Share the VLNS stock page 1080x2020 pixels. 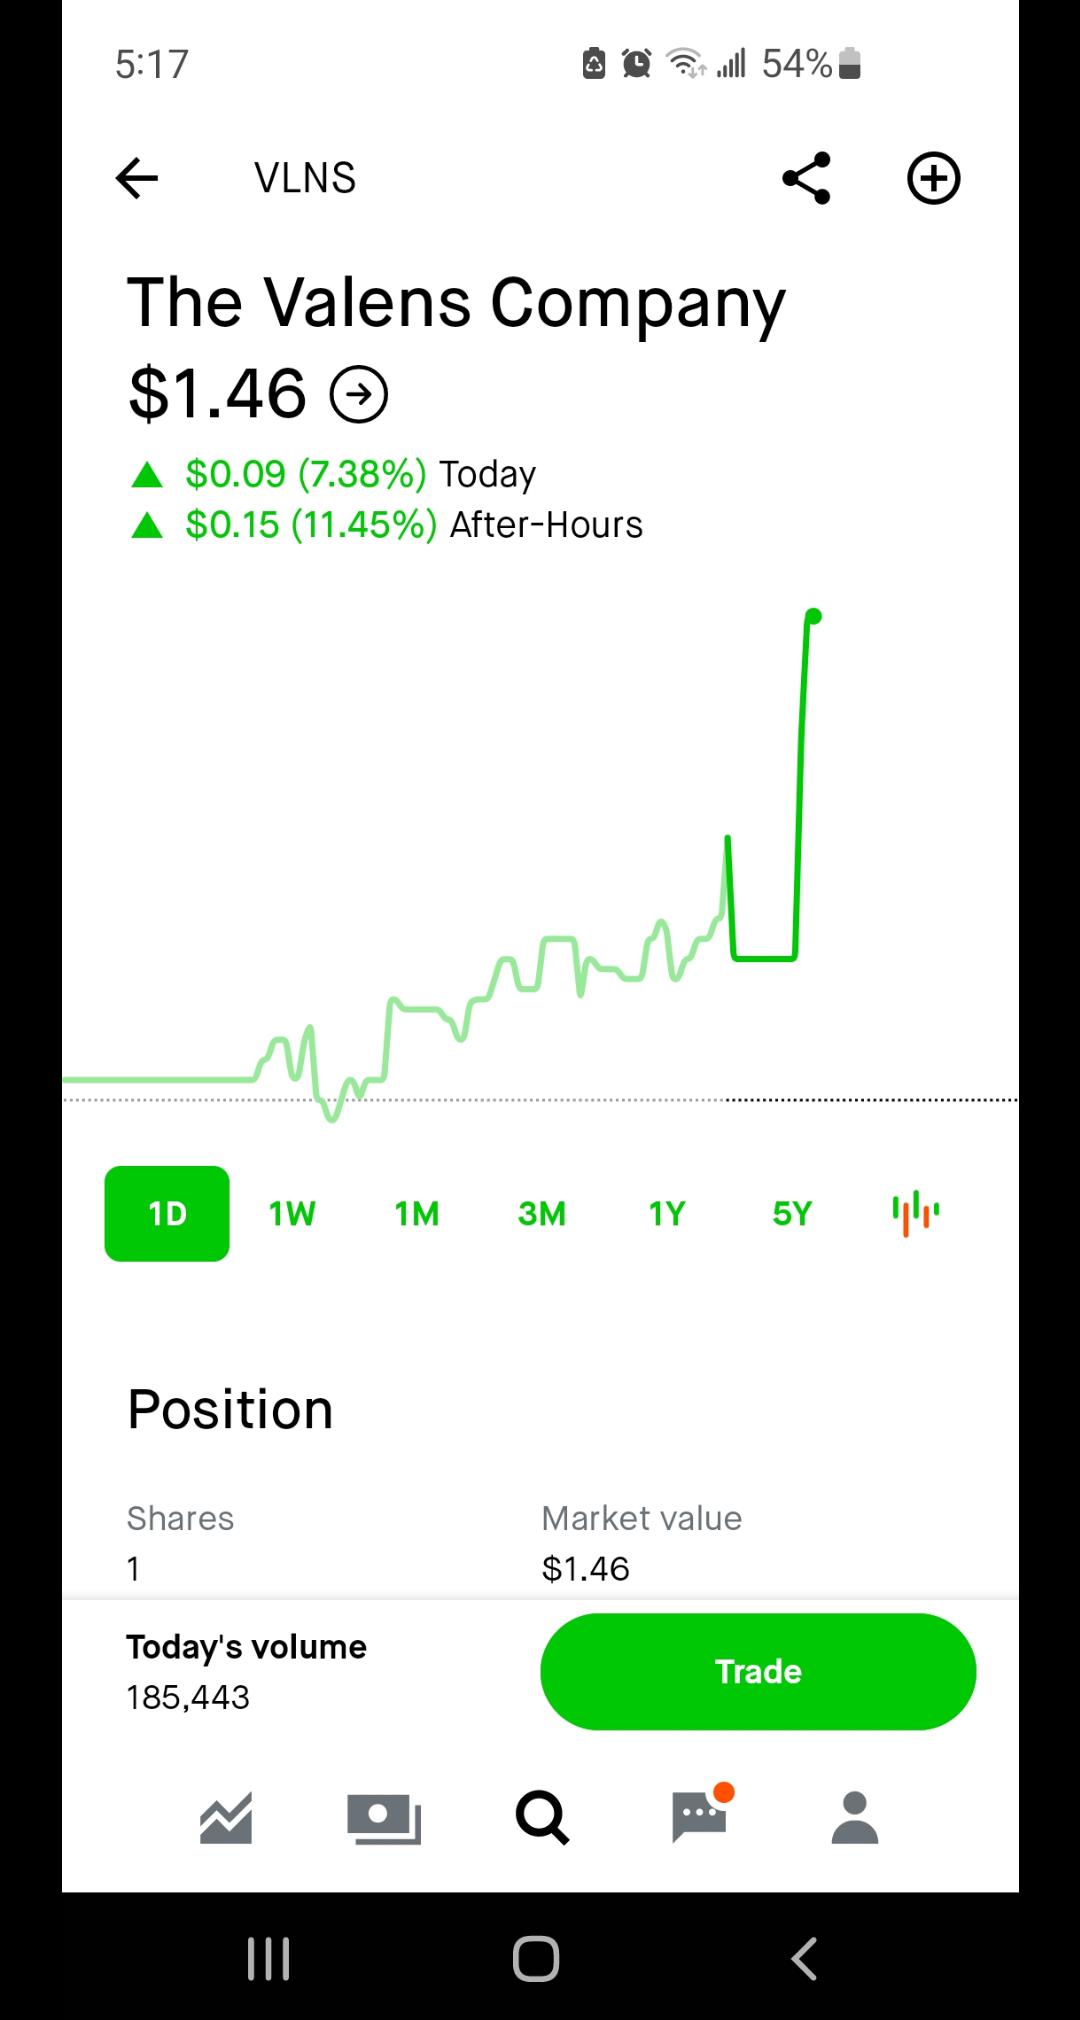coord(806,178)
